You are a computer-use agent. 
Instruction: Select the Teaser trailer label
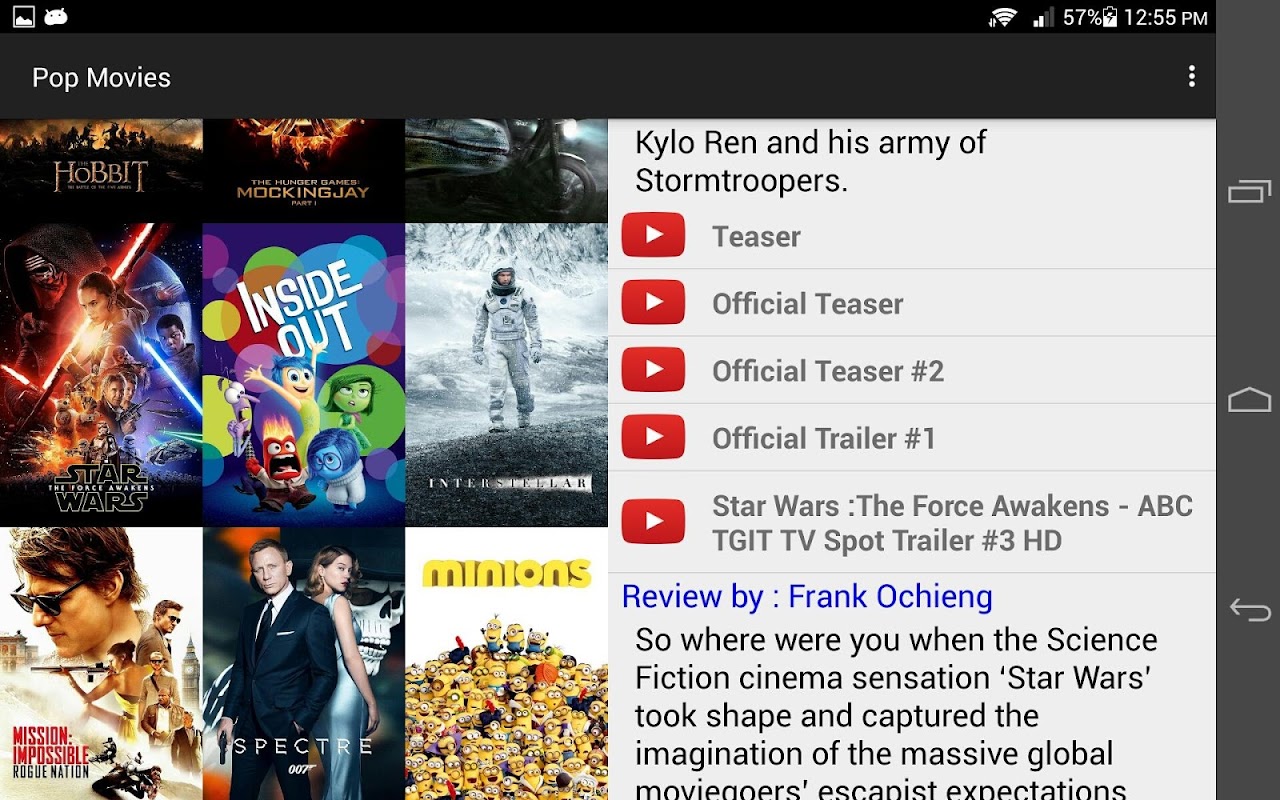tap(756, 237)
